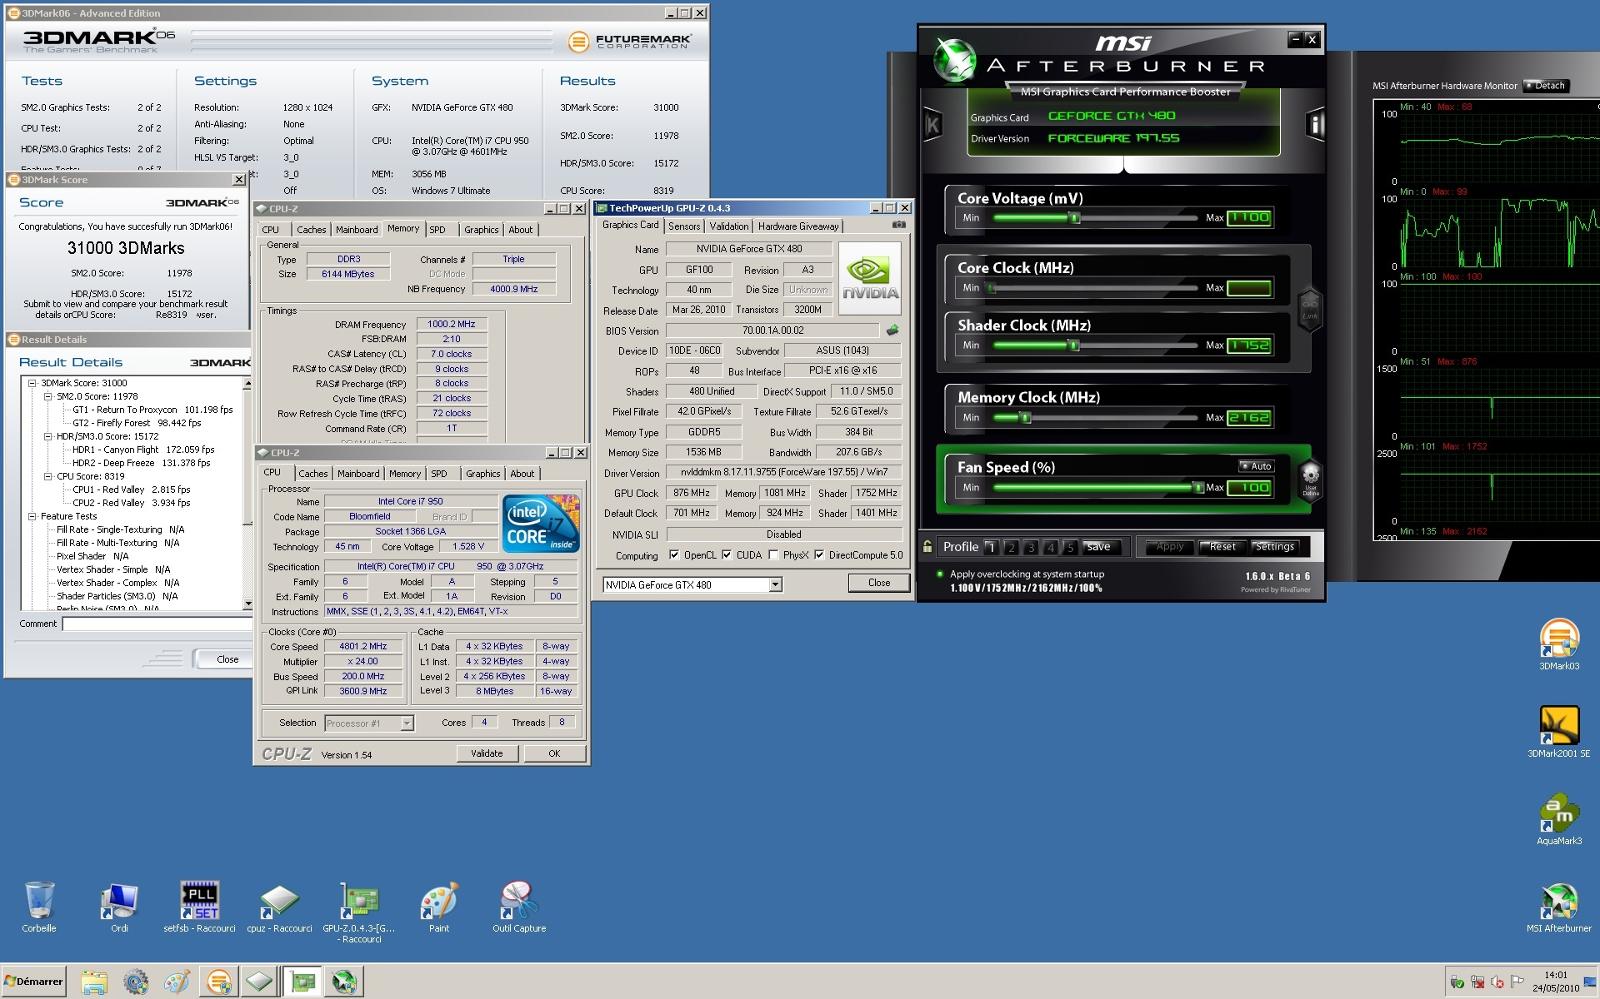Screen dimensions: 1600x999
Task: Collapse the HDR/SM3.0 Score: 15172 node
Action: coord(47,436)
